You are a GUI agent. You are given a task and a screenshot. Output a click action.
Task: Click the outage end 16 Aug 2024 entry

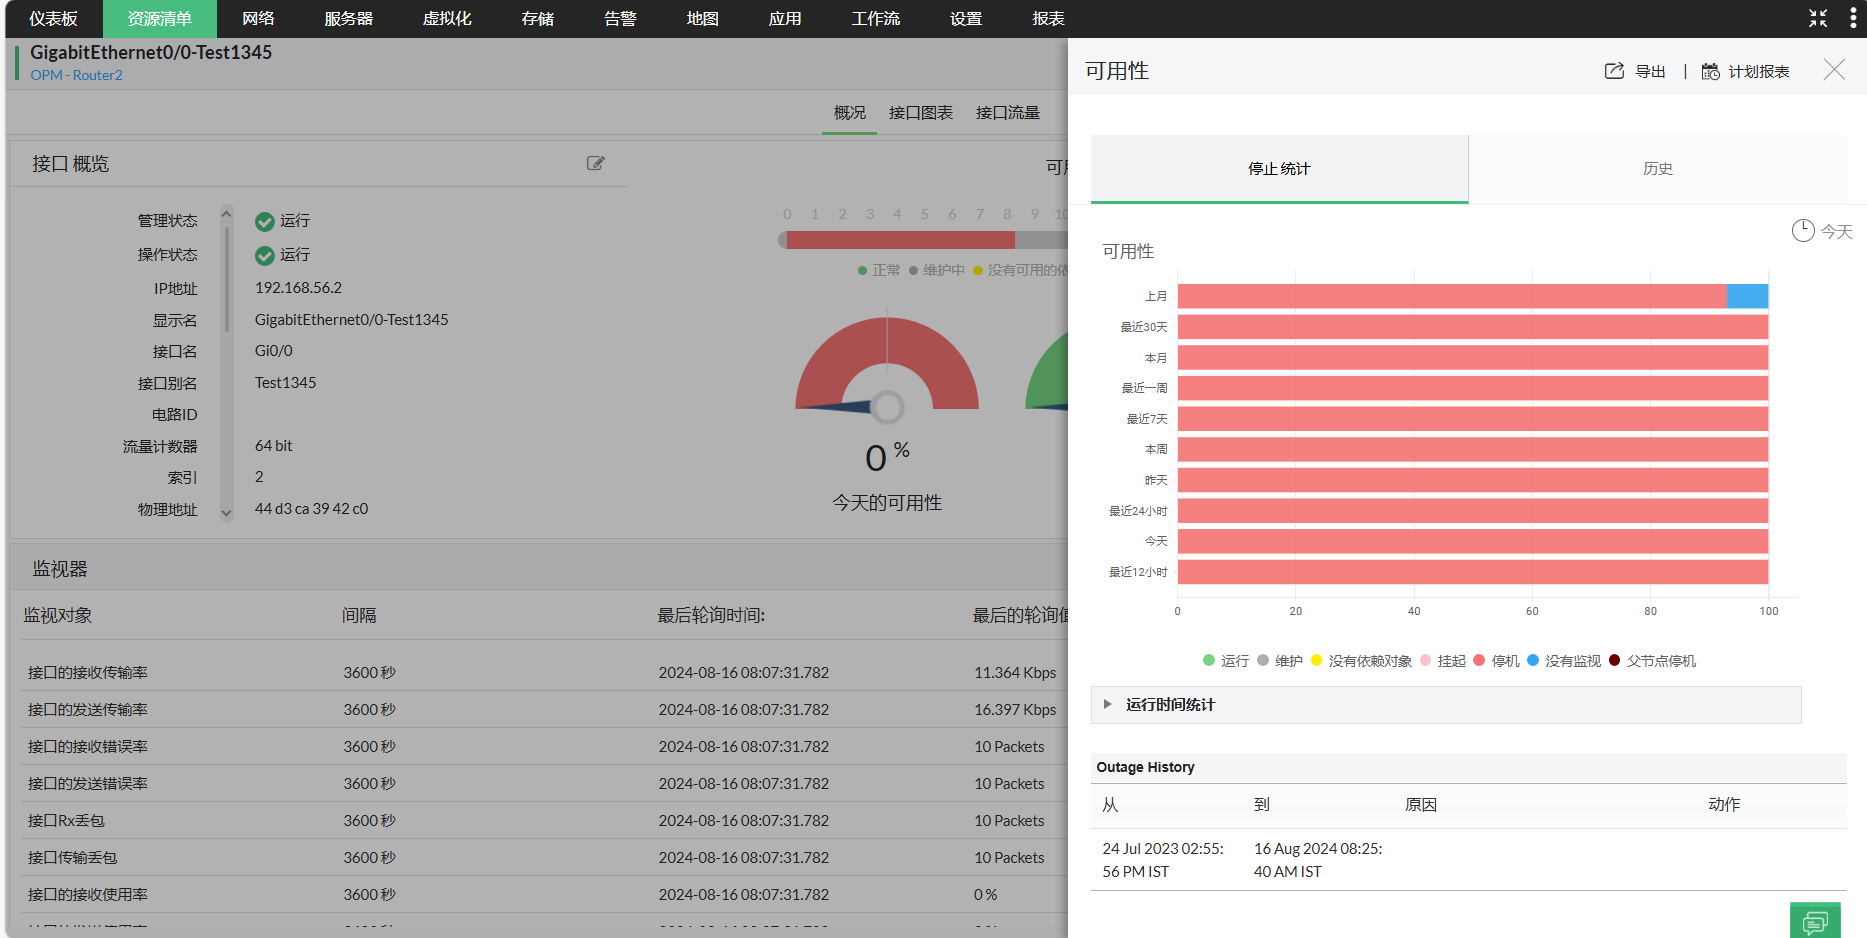tap(1318, 860)
